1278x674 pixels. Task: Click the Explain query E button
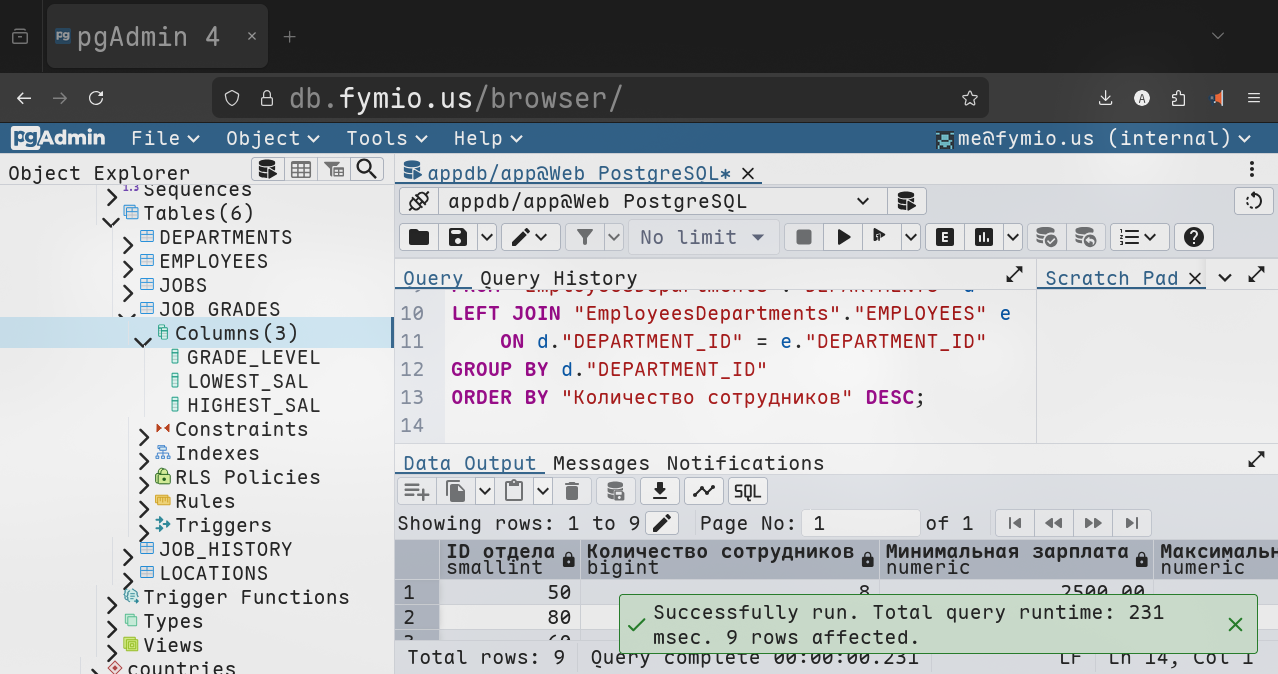tap(944, 237)
